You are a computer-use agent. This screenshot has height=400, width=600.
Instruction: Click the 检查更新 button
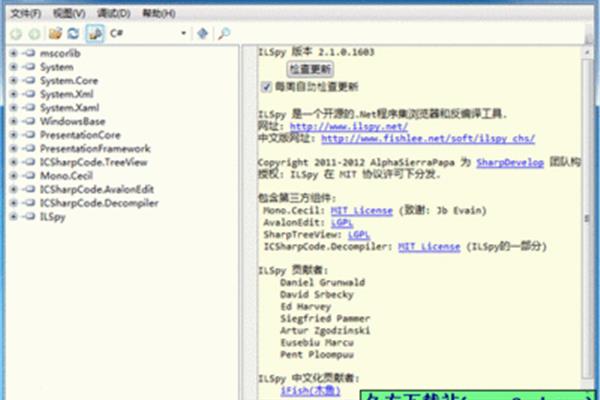310,69
